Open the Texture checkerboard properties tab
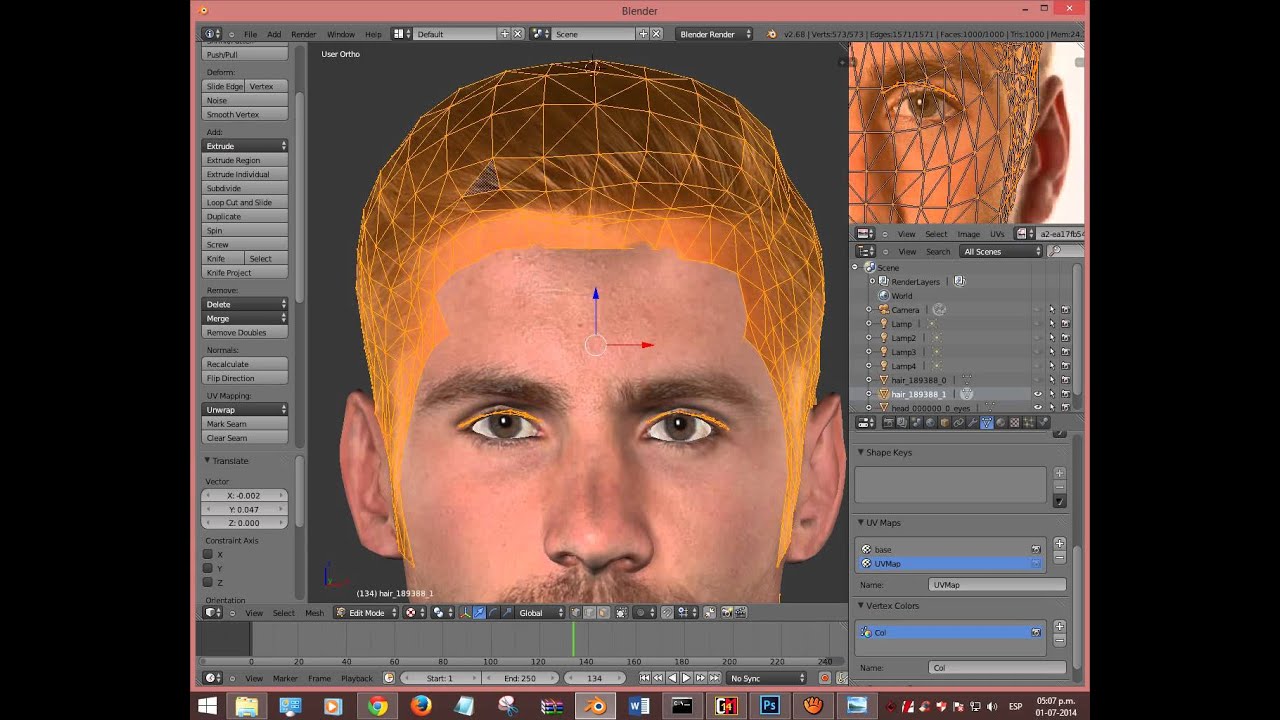Screen dimensions: 1280x720 pyautogui.click(x=1015, y=422)
